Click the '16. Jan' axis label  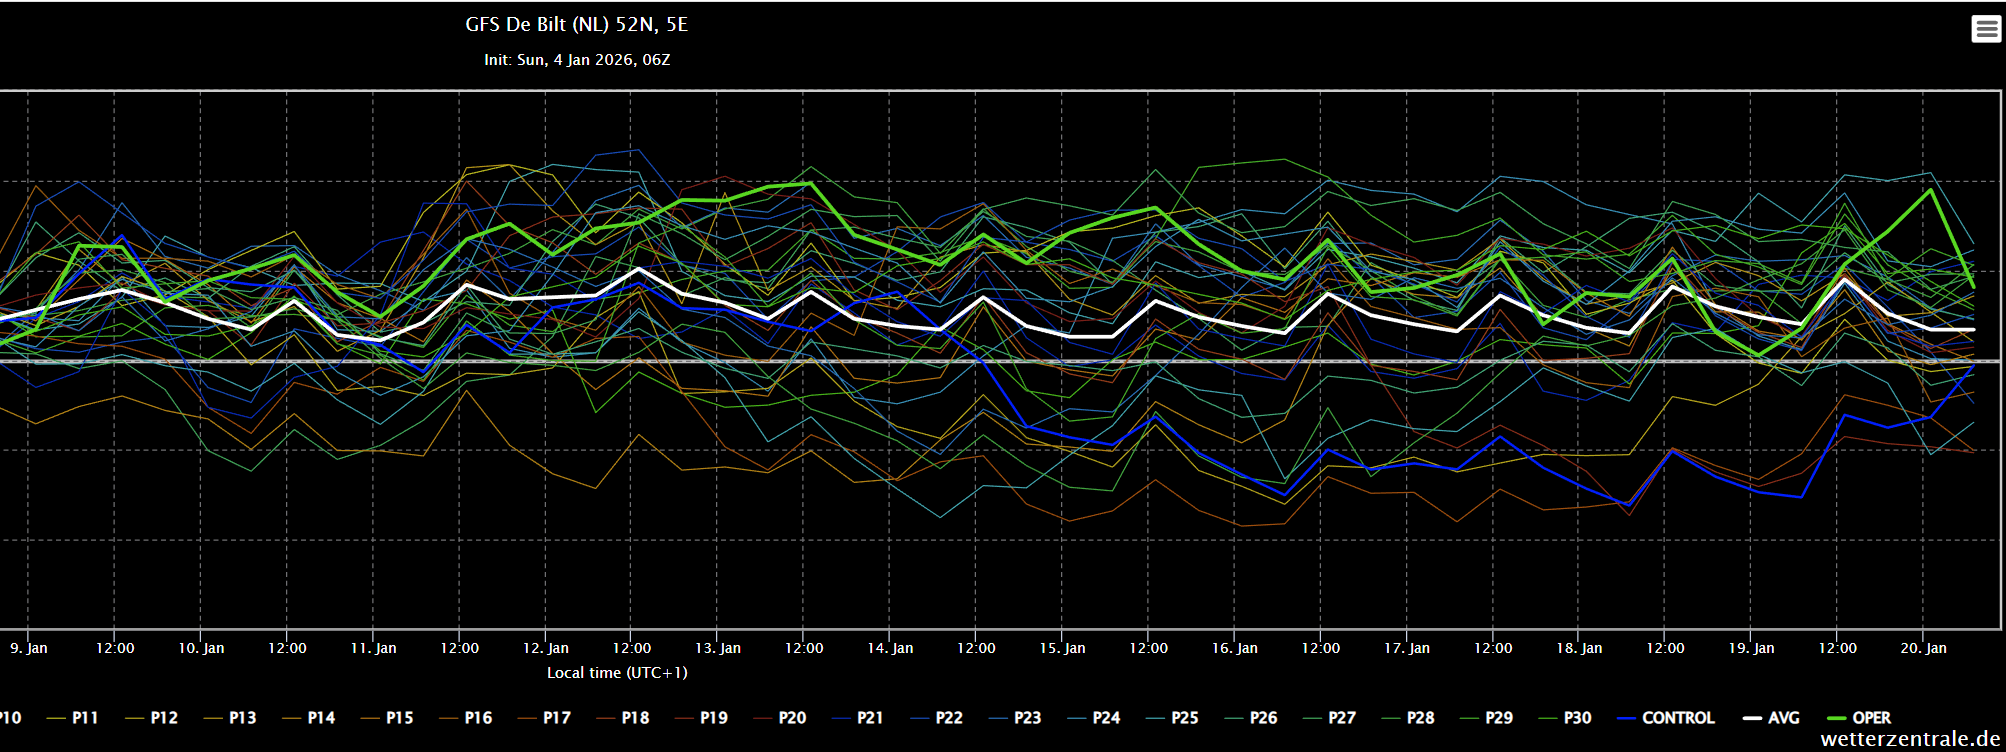tap(1235, 648)
